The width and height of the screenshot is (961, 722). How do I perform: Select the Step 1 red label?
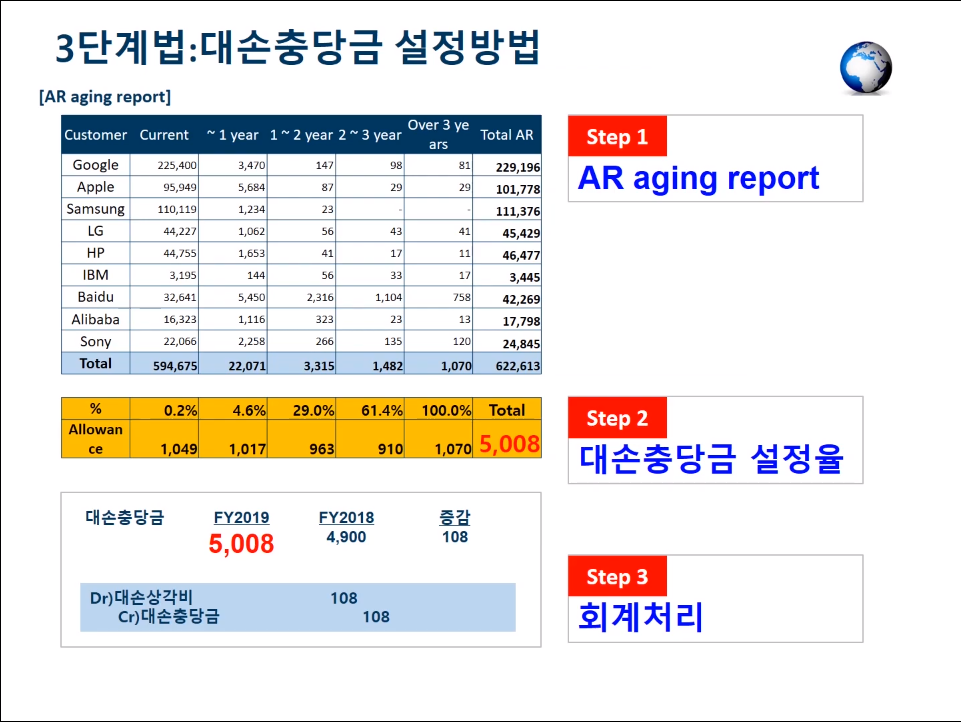coord(617,136)
